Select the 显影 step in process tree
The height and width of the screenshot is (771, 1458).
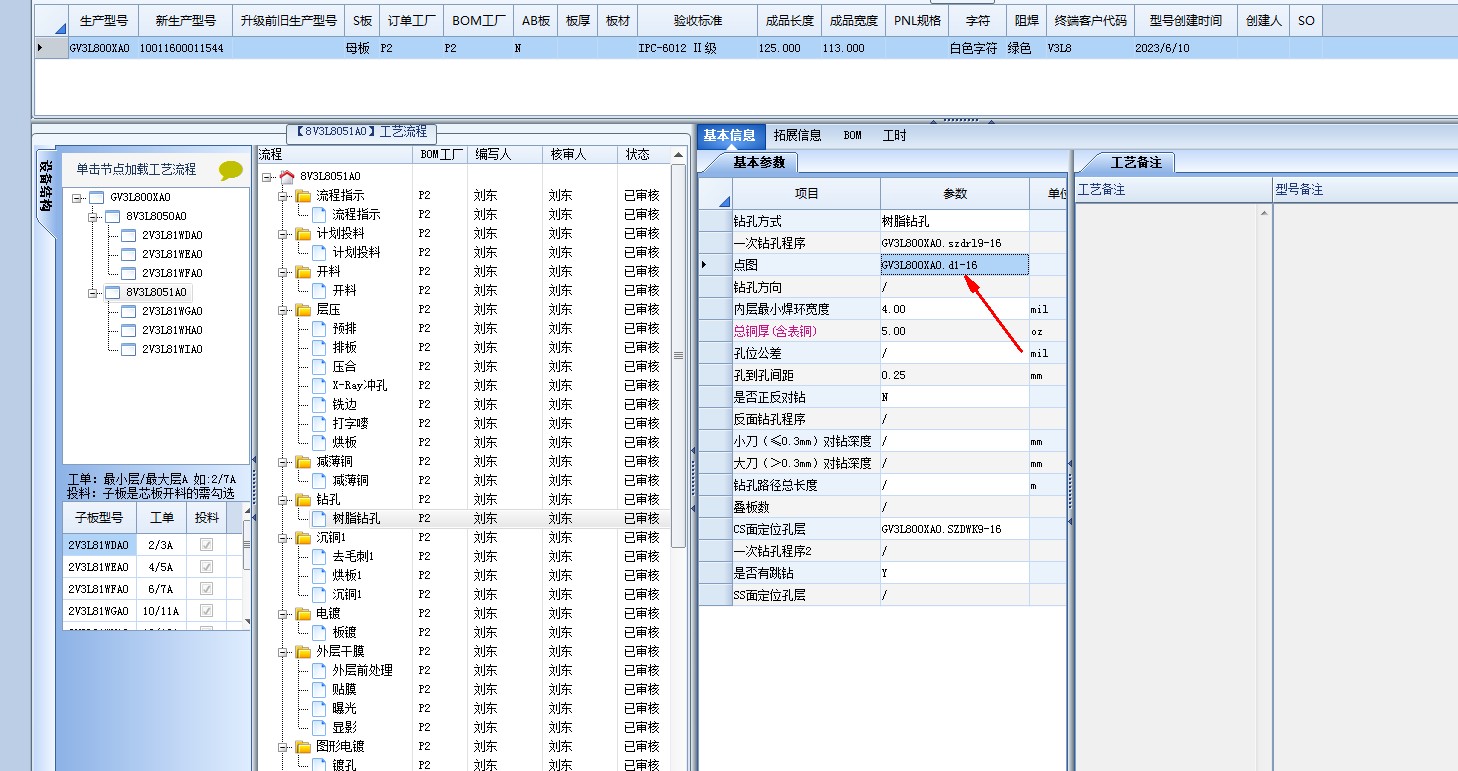coord(345,728)
